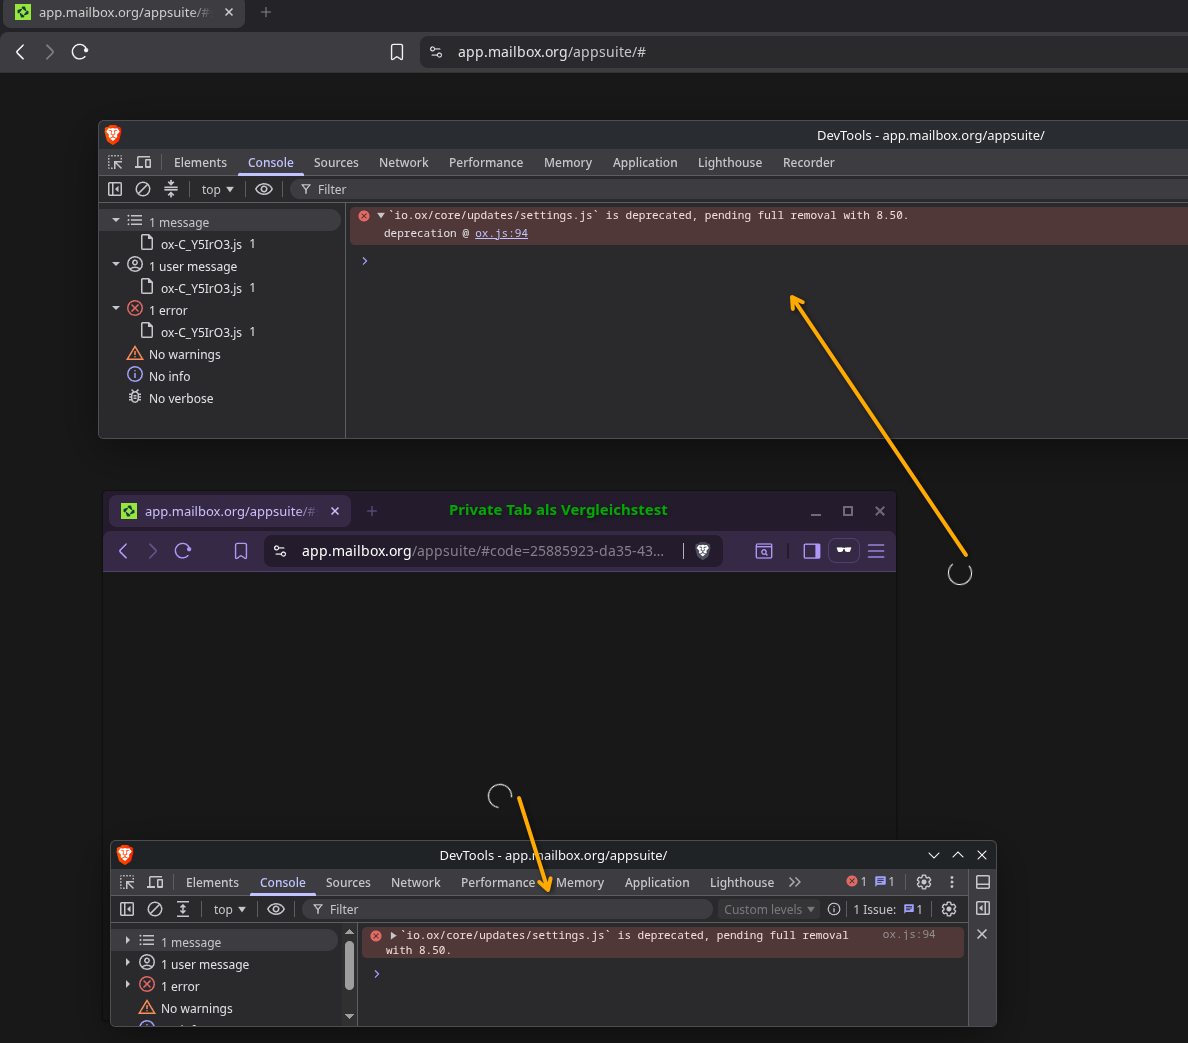Toggle the device toolbar in the upper DevTools window
Screen dimensions: 1188x1043
coord(143,162)
